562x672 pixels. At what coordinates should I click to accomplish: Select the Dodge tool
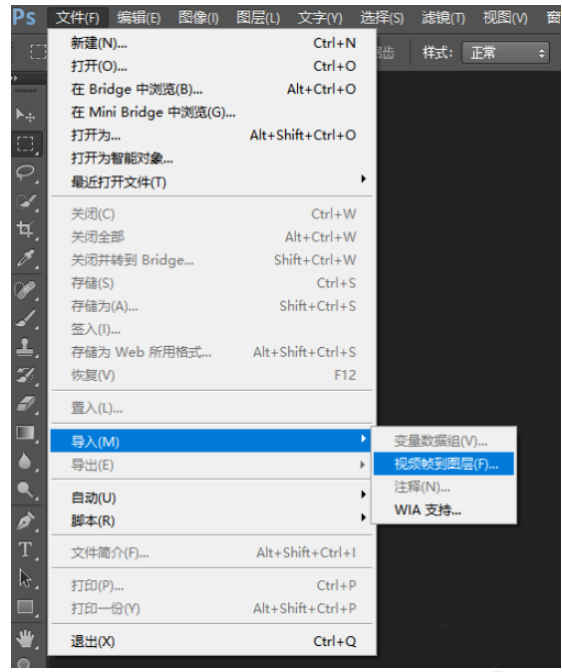click(x=25, y=489)
